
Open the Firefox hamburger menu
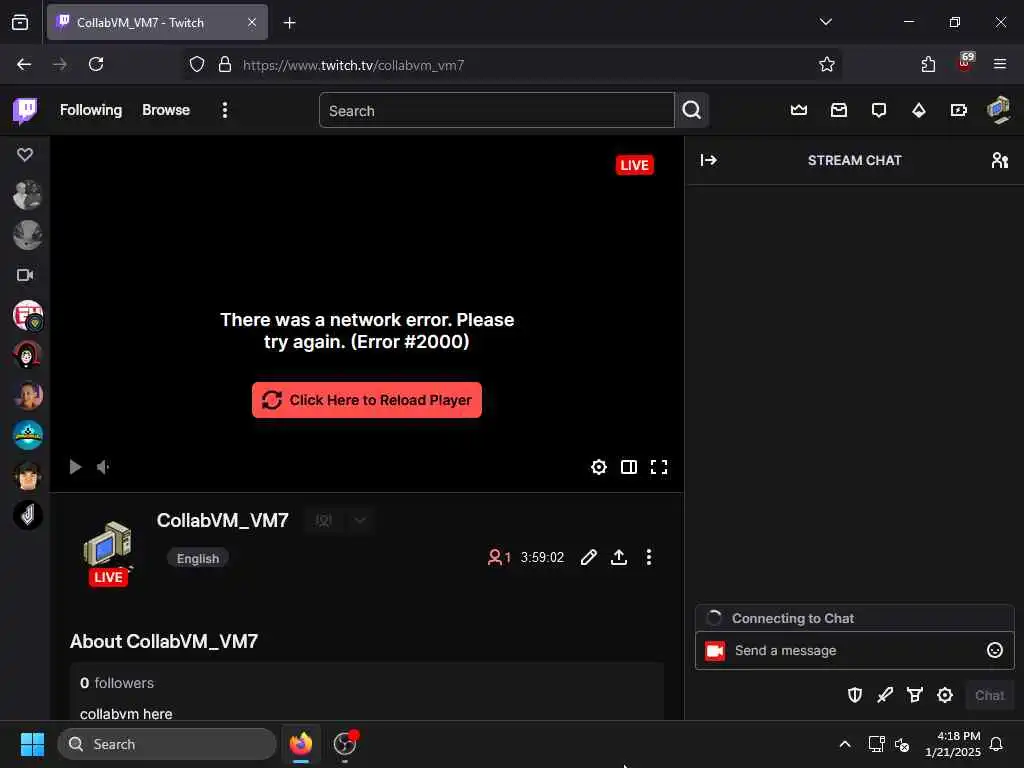pyautogui.click(x=1000, y=64)
